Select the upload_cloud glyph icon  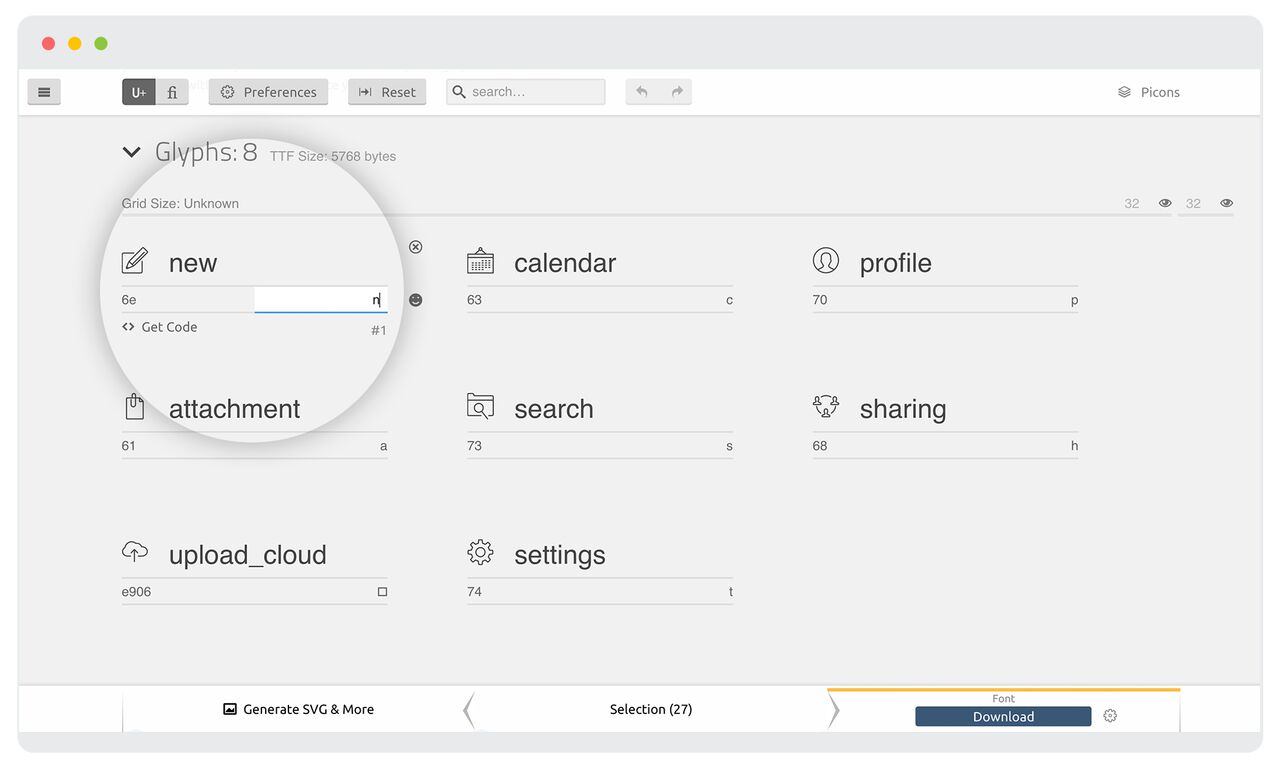point(135,552)
